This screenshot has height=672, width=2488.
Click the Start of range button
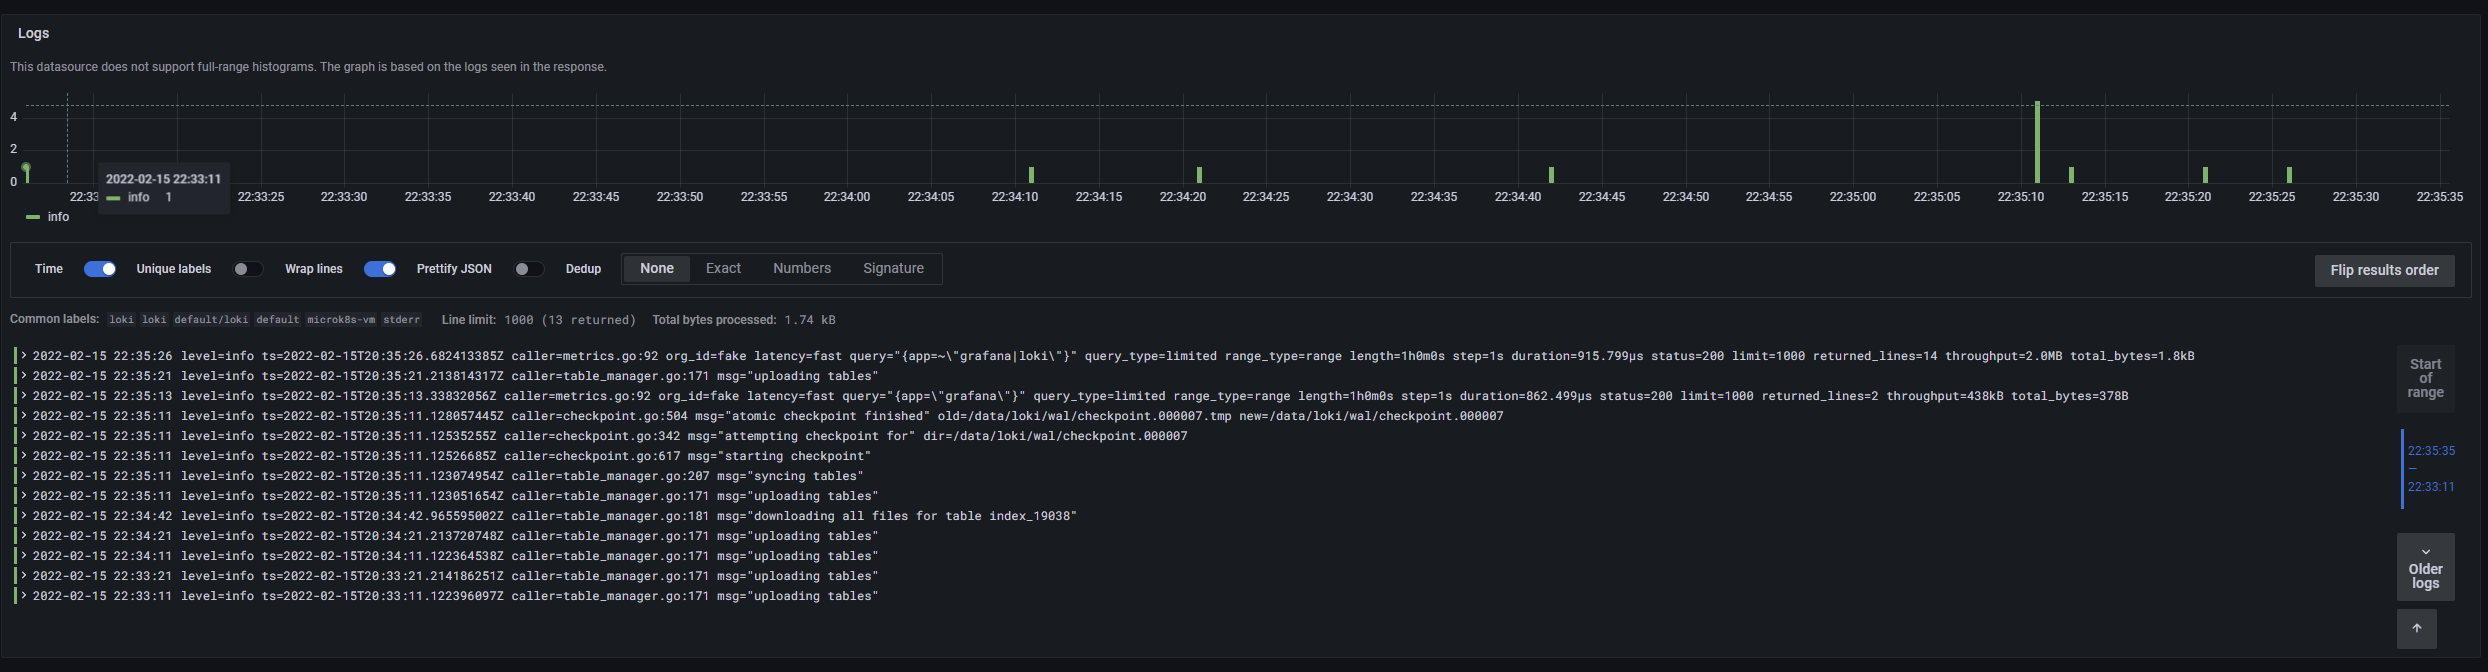[x=2425, y=378]
